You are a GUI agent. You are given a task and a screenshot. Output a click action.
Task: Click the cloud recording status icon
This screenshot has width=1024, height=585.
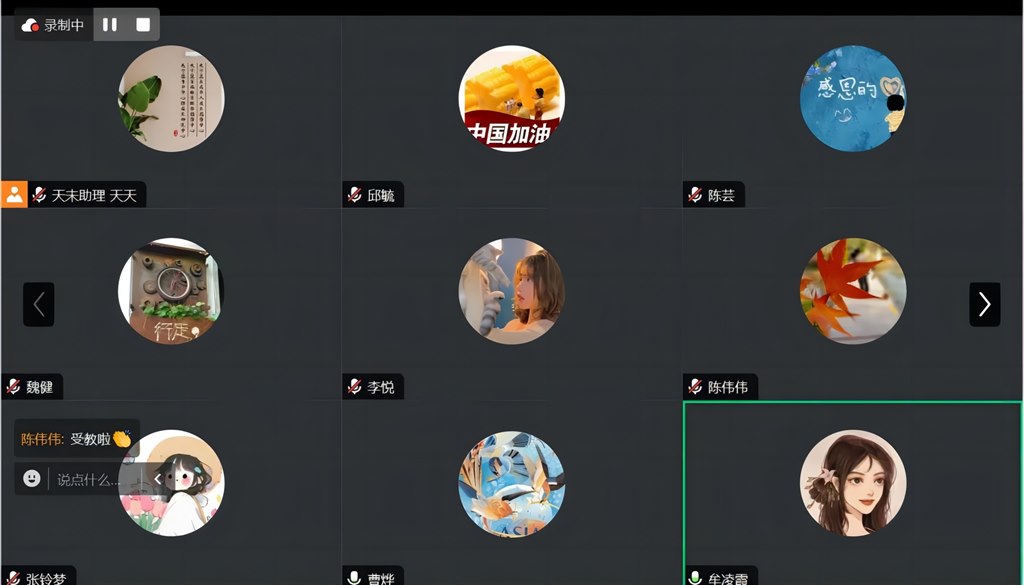tap(30, 25)
